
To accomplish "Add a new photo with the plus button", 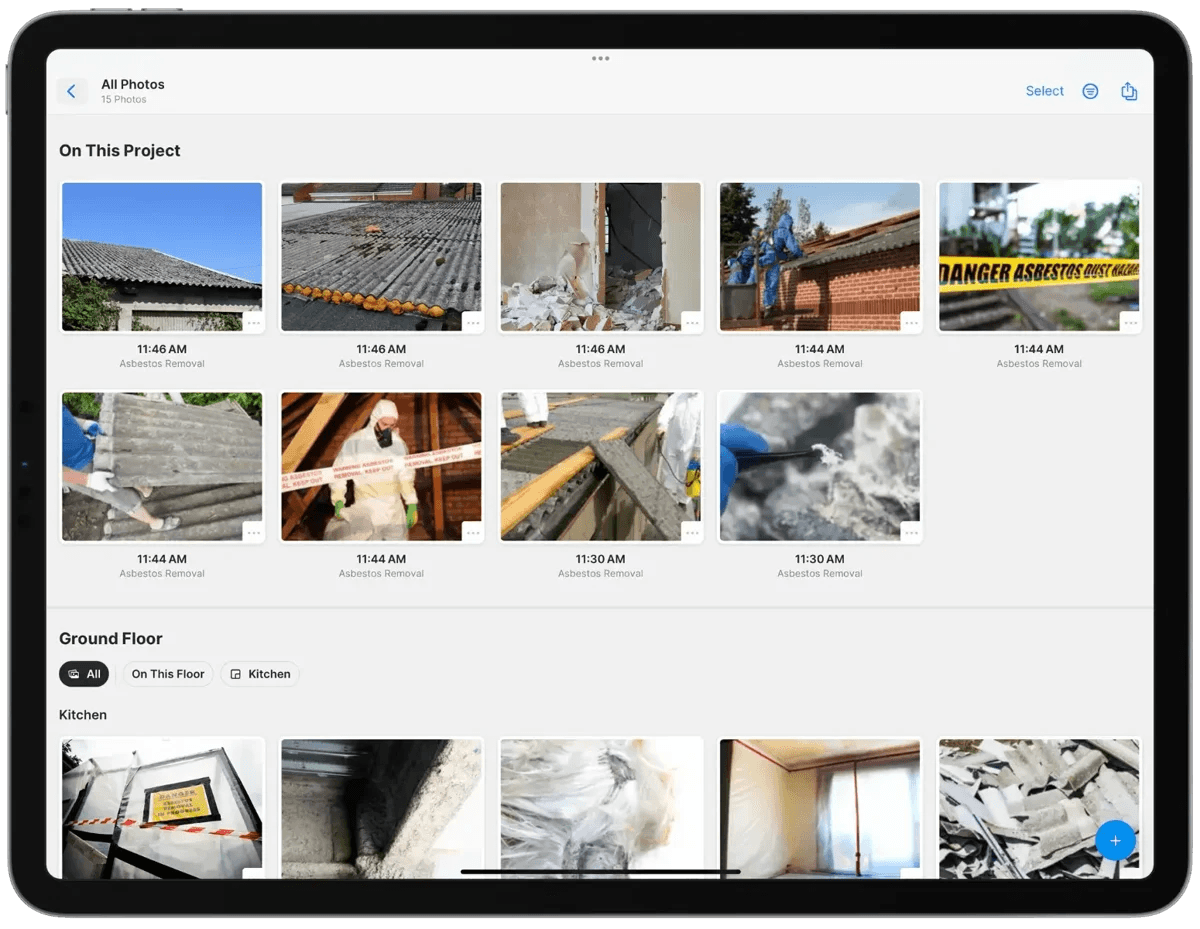I will pyautogui.click(x=1115, y=841).
